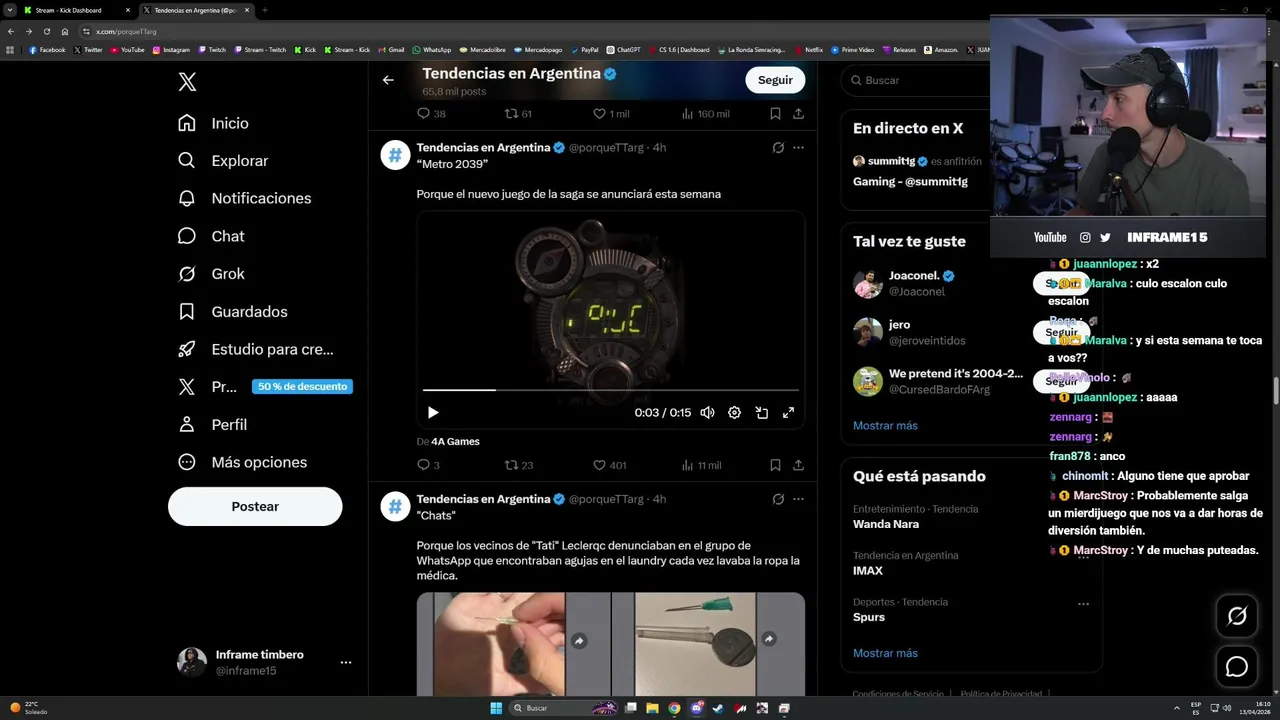This screenshot has width=1280, height=720.
Task: Enter fullscreen for the Metro 2039 video
Action: [788, 412]
